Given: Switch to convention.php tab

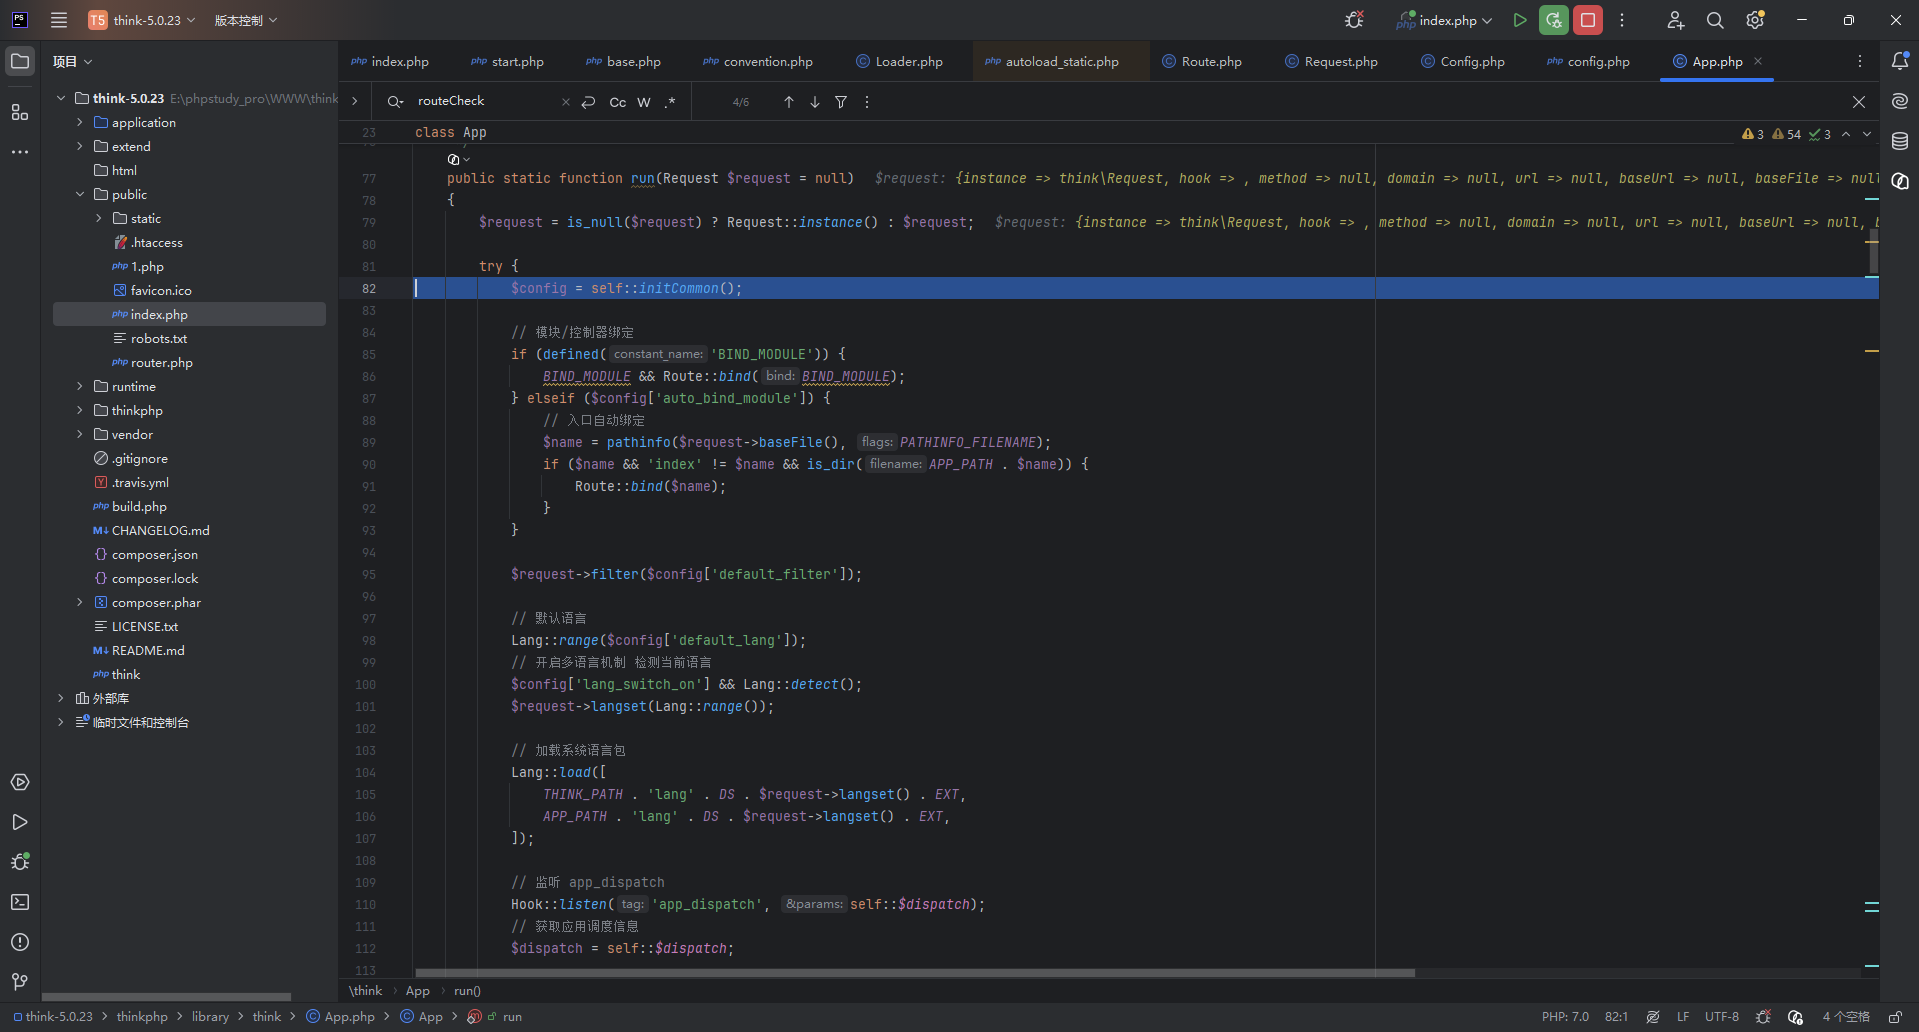Looking at the screenshot, I should click(x=758, y=61).
